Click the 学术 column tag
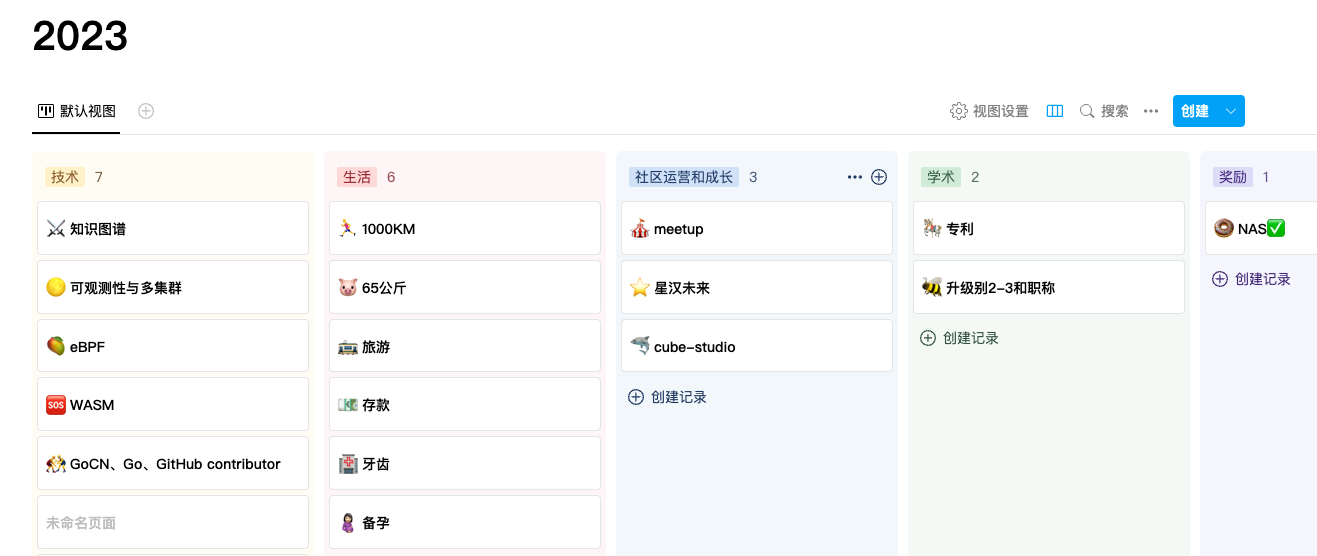This screenshot has width=1317, height=556. tap(941, 177)
